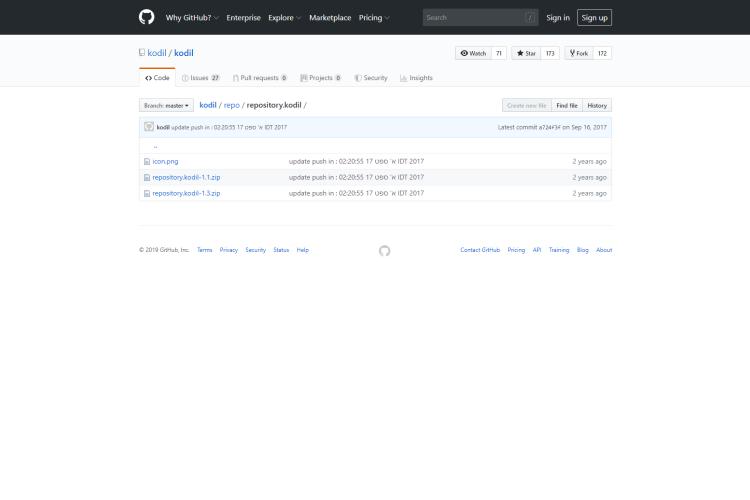Select the Find file button
The image size is (750, 500).
[x=567, y=105]
